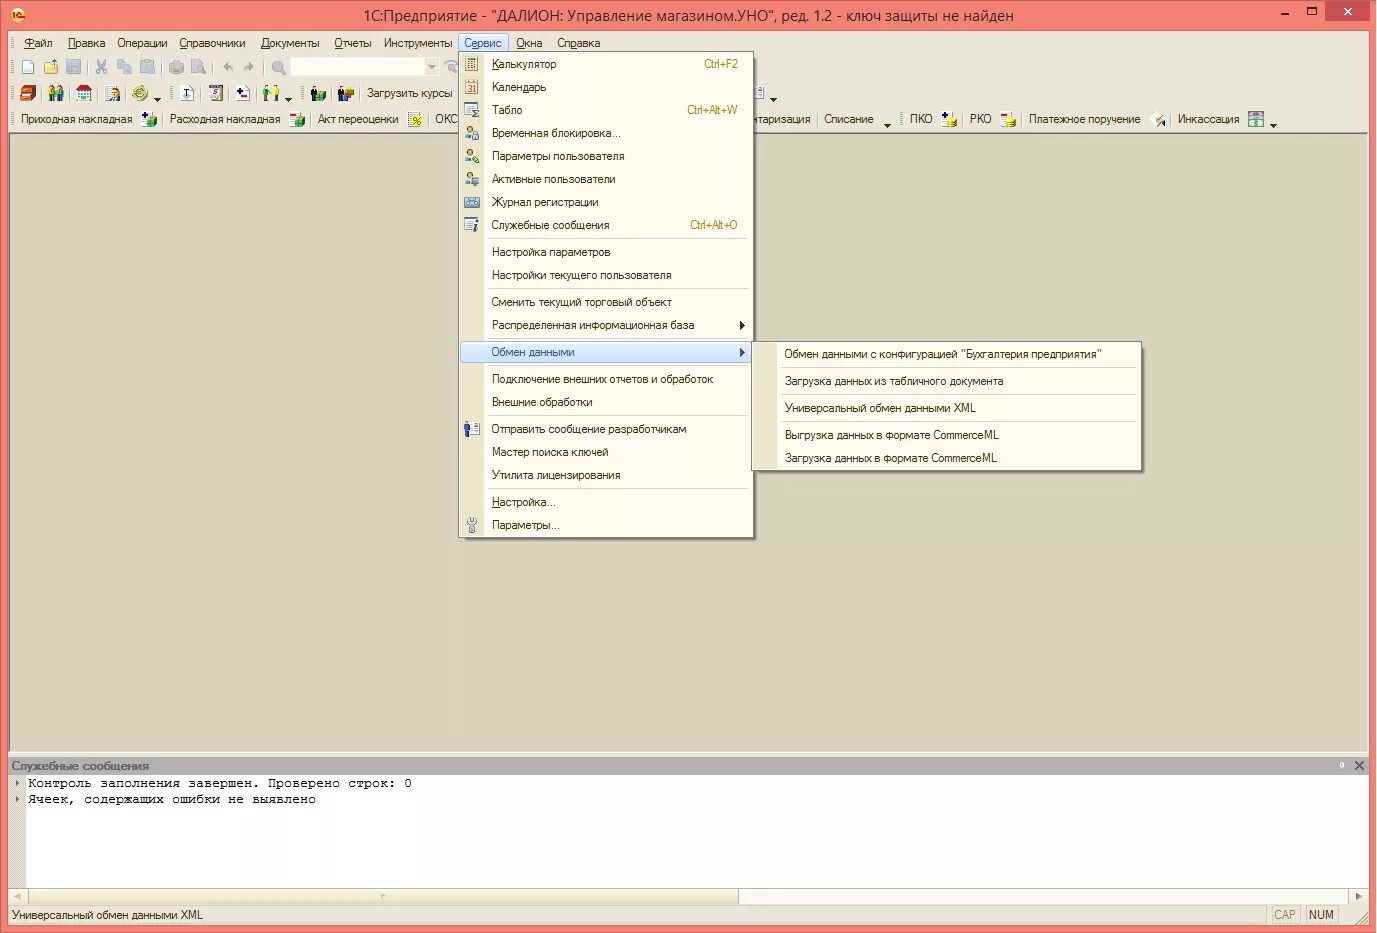The width and height of the screenshot is (1377, 933).
Task: Open the Операции menu
Action: (x=142, y=43)
